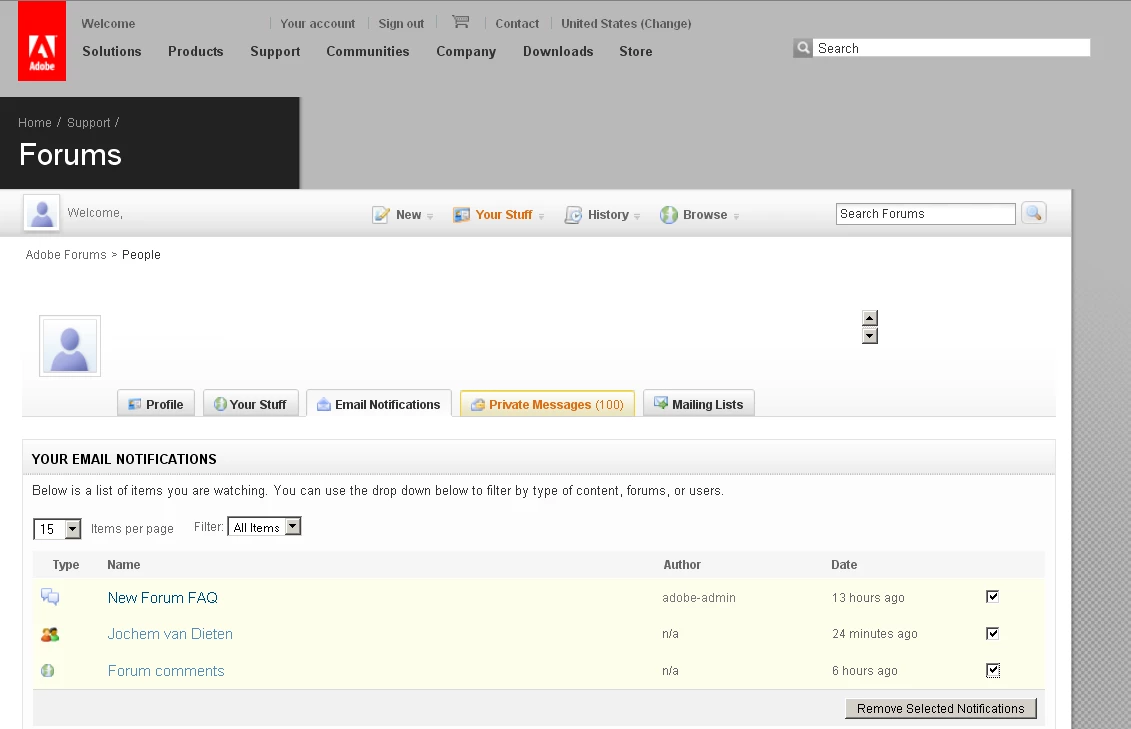
Task: Click the speech bubble icon for New Forum FAQ
Action: [50, 597]
